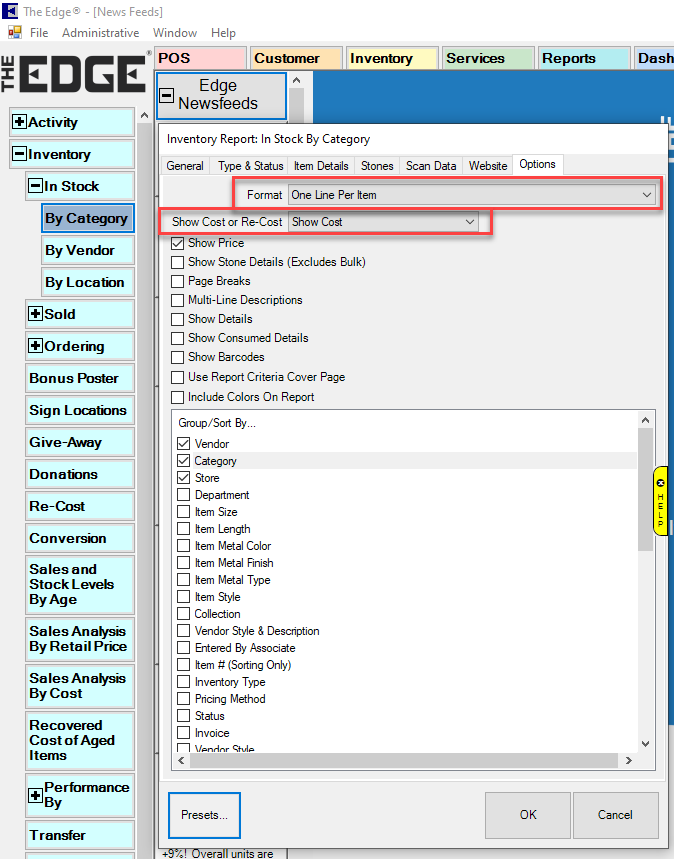
Task: Check the Department group/sort option
Action: click(x=184, y=495)
